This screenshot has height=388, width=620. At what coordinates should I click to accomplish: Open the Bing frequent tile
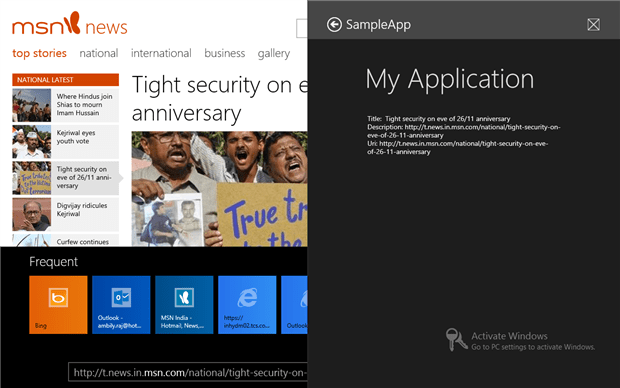[58, 305]
